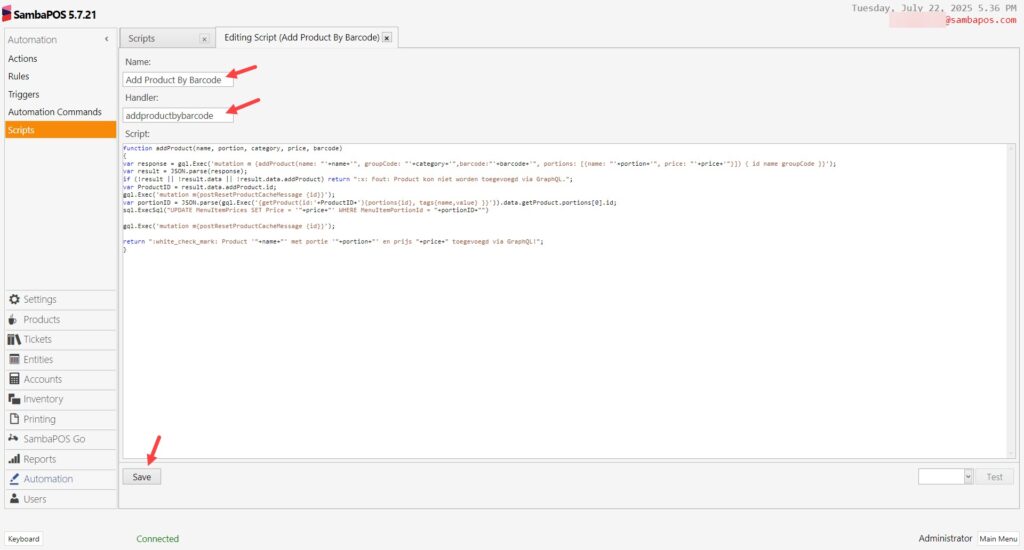Click the script editor vertical scrollbar
The width and height of the screenshot is (1024, 550).
click(1011, 300)
